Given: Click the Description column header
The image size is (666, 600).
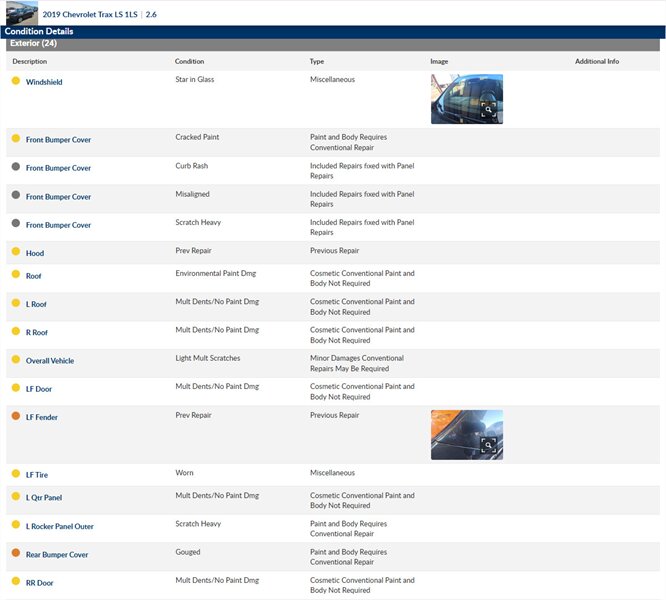Looking at the screenshot, I should 29,62.
